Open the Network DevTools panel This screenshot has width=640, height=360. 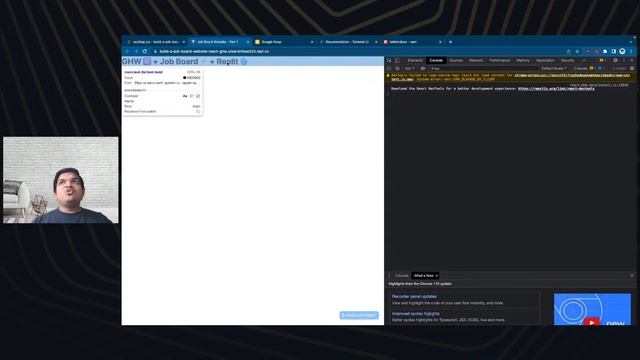point(476,60)
